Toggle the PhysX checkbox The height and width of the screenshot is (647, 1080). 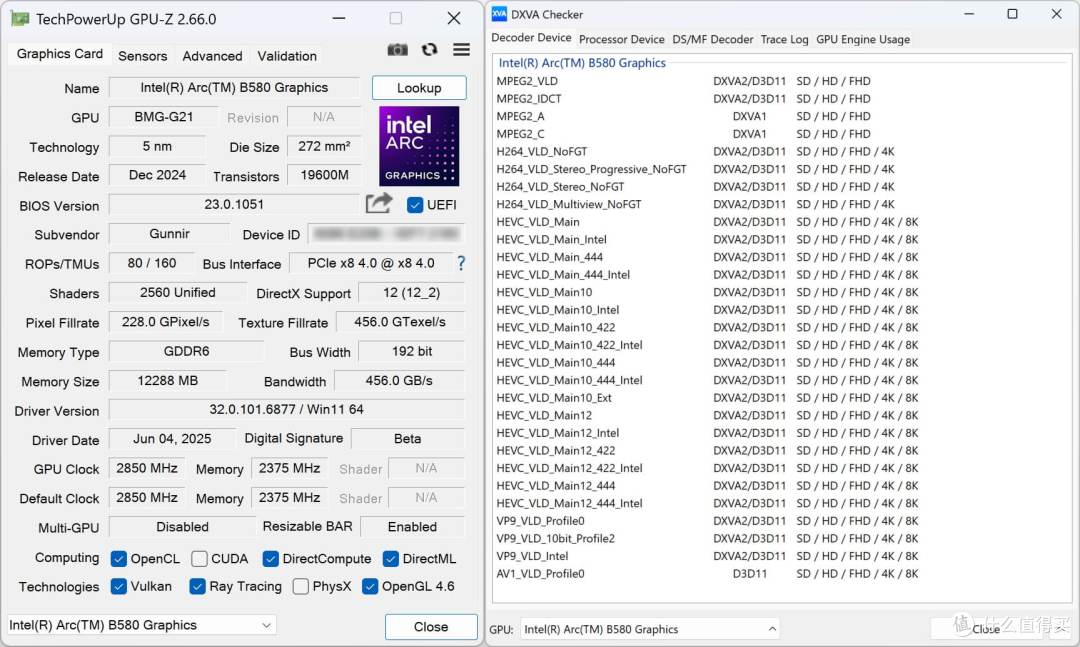(x=300, y=586)
